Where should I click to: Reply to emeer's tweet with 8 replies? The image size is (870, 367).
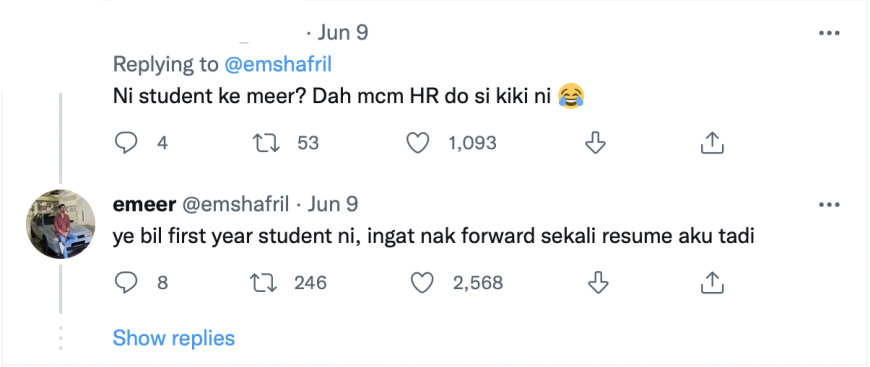pyautogui.click(x=126, y=283)
